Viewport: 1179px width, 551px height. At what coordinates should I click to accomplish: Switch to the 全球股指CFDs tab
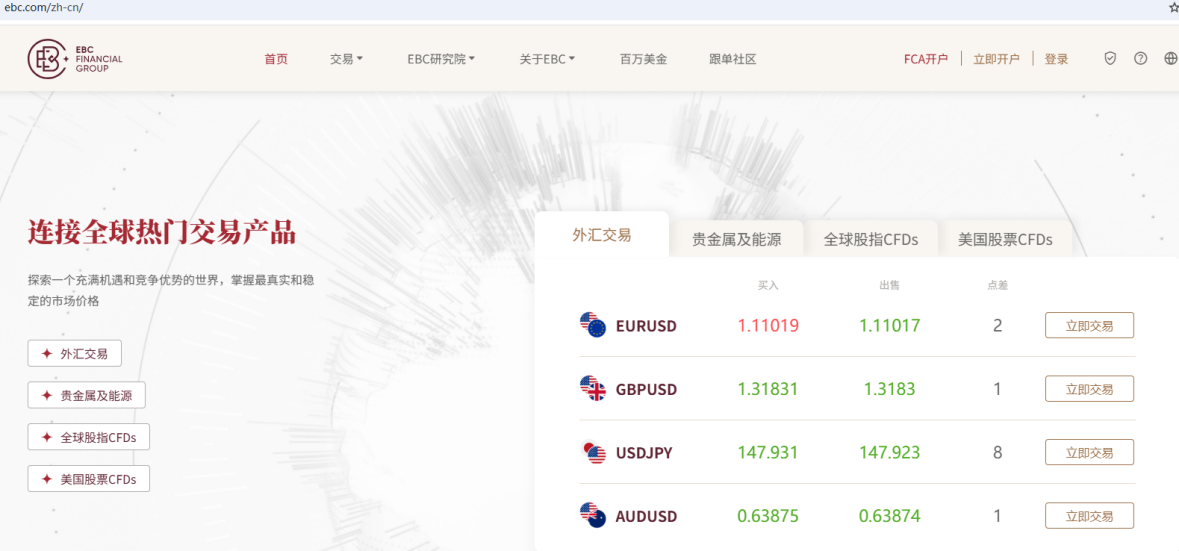click(x=871, y=240)
